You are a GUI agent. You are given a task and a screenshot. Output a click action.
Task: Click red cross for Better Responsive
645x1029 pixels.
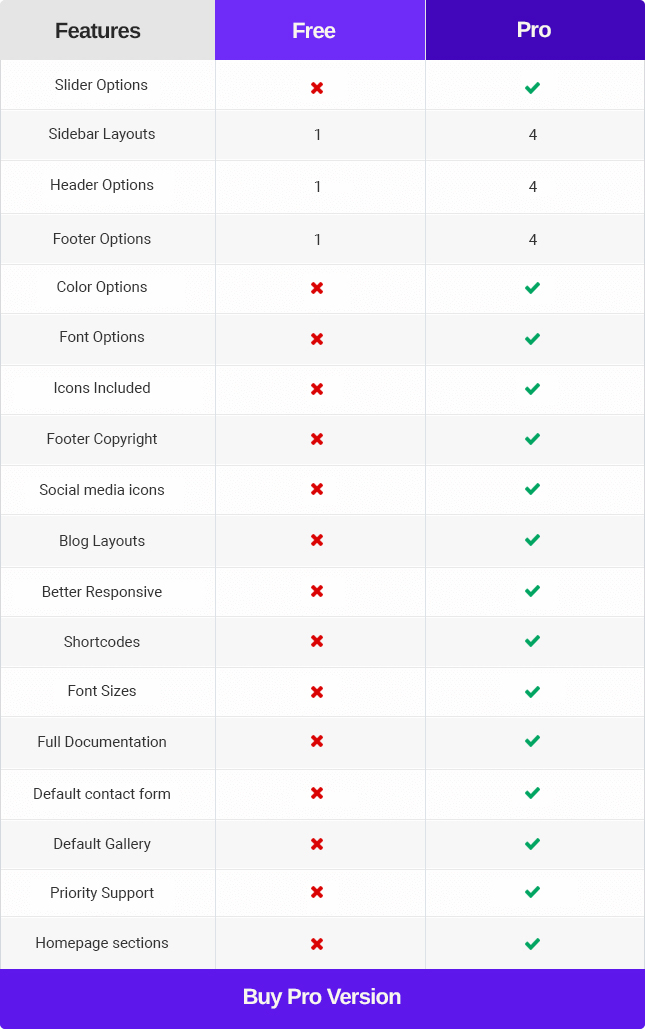click(x=317, y=591)
